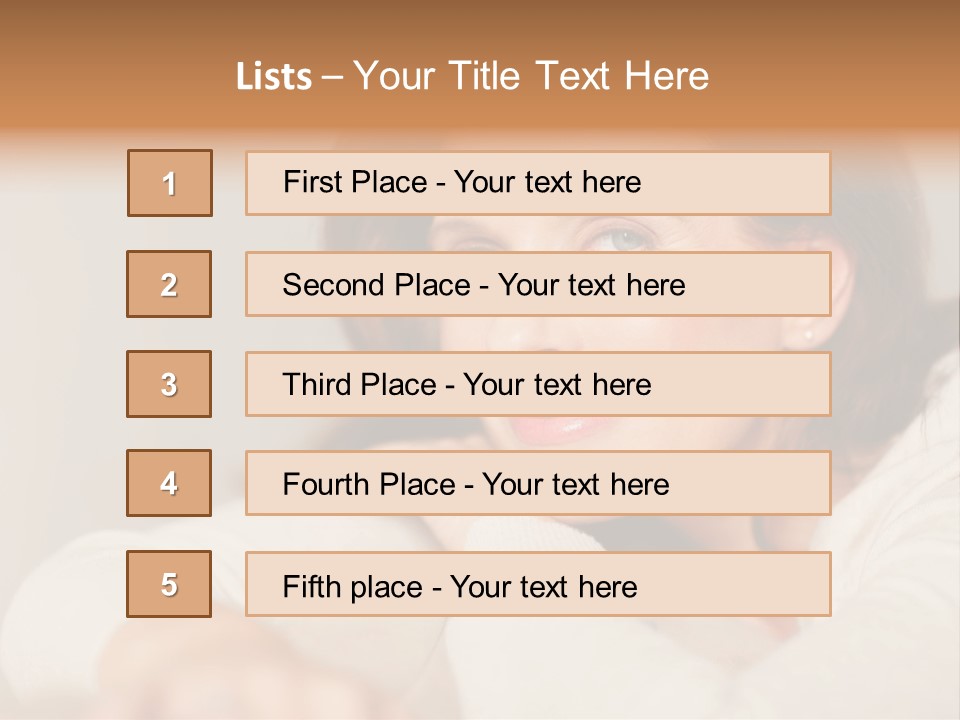Click the pearl earring in the photo
This screenshot has width=960, height=720.
click(x=808, y=335)
